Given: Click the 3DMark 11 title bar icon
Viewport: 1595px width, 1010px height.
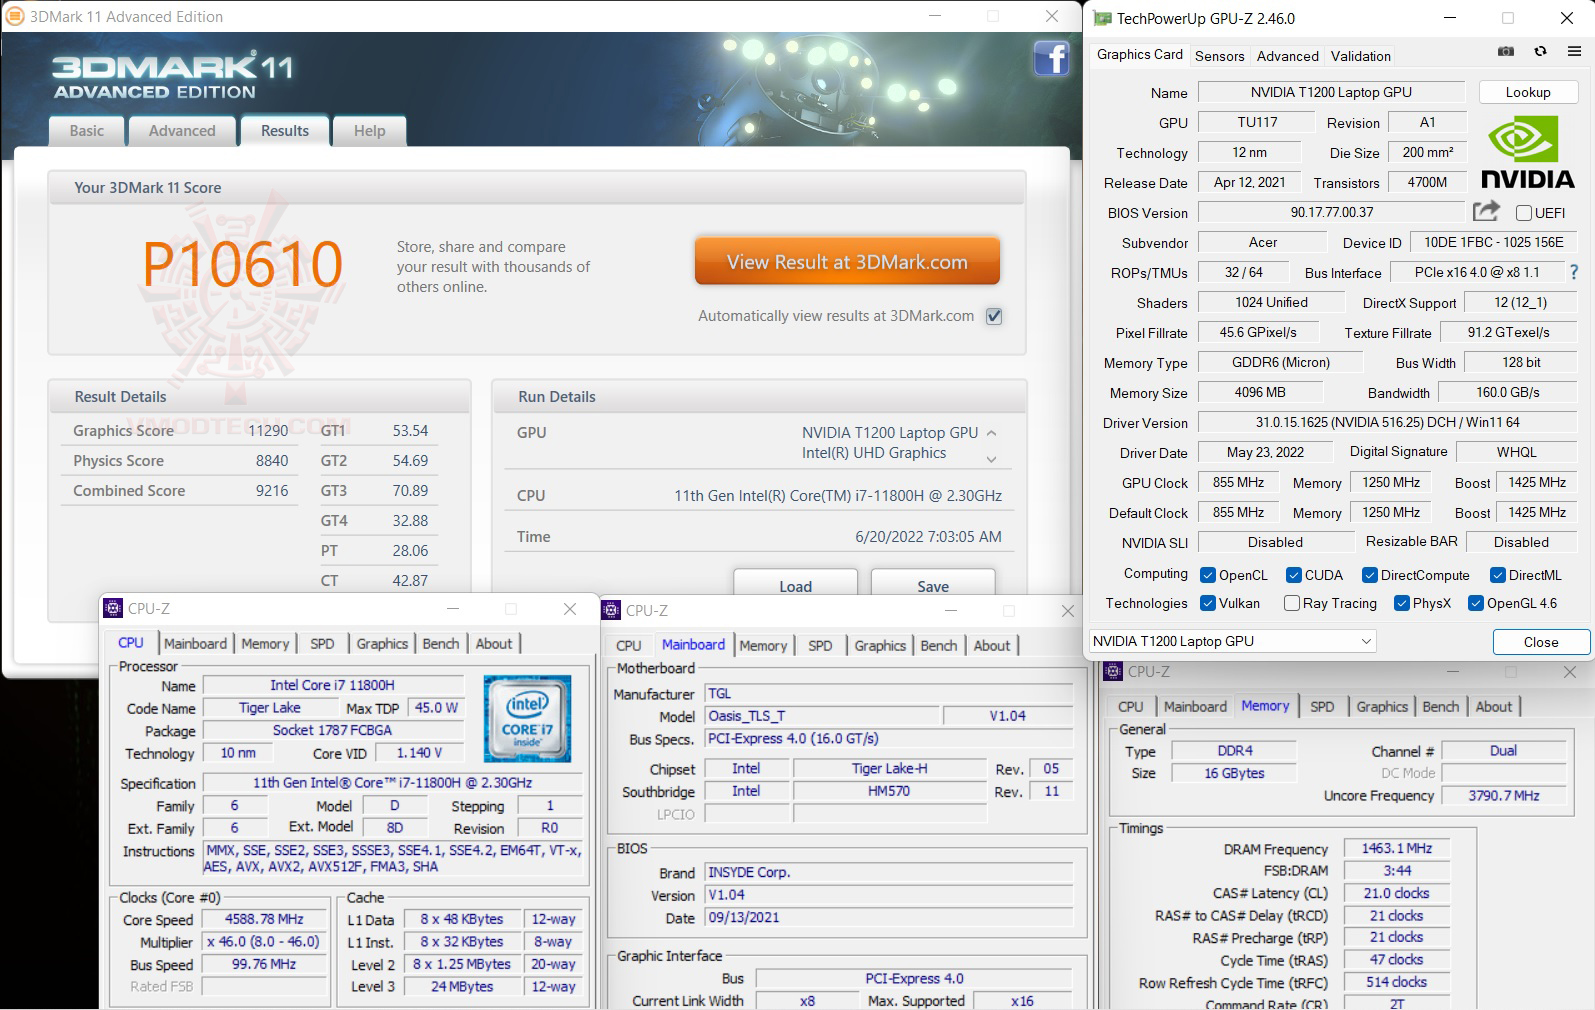Looking at the screenshot, I should (15, 16).
